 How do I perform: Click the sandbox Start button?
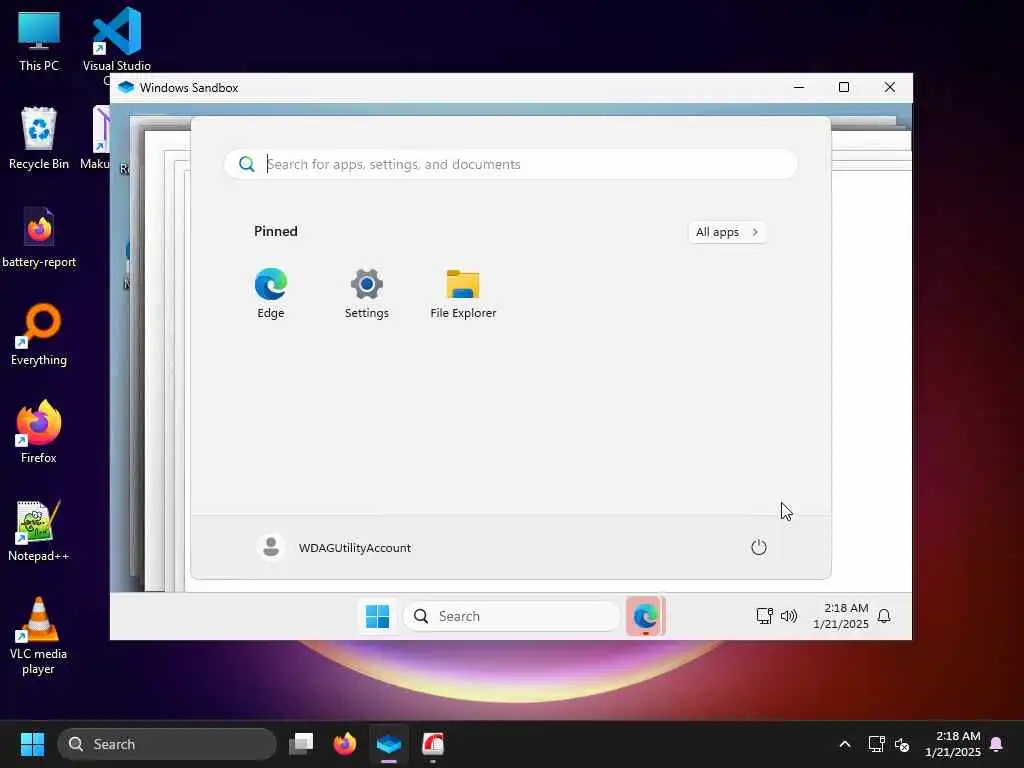click(377, 616)
